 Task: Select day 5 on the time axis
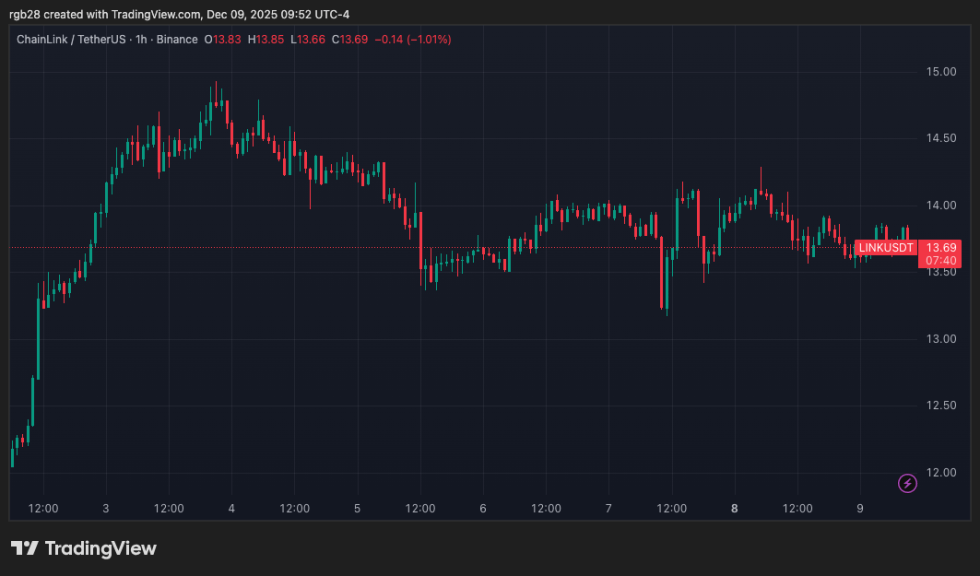357,508
